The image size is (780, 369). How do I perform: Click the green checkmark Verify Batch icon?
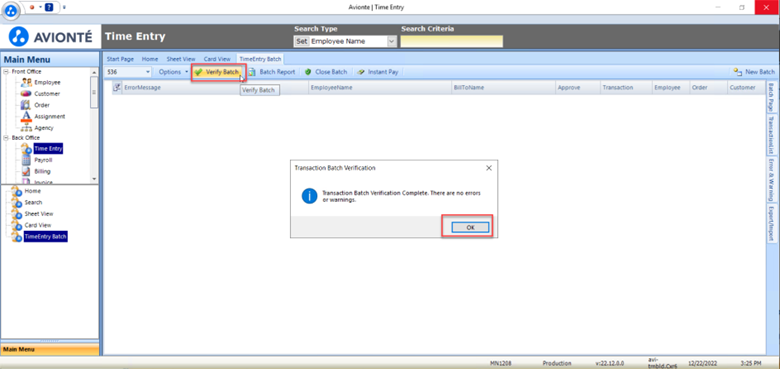click(x=198, y=72)
